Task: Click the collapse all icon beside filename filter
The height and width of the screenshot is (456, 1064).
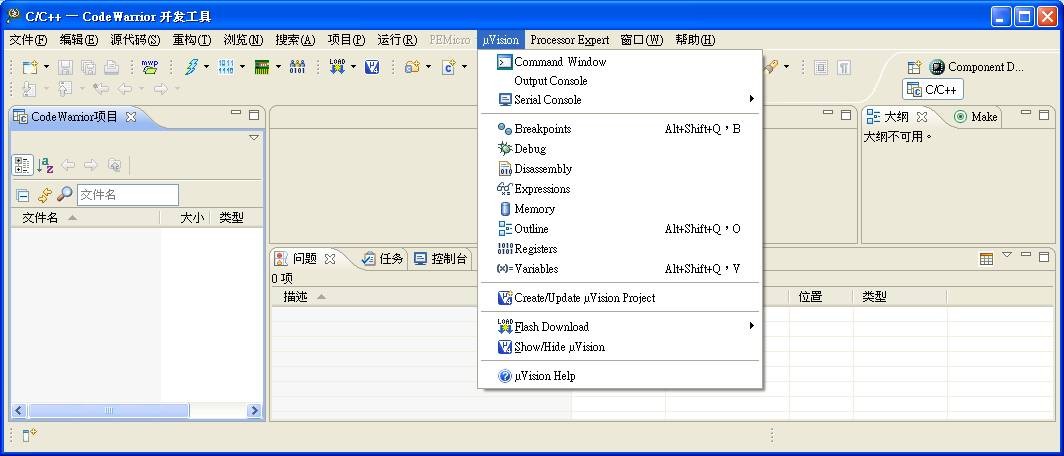Action: tap(22, 195)
